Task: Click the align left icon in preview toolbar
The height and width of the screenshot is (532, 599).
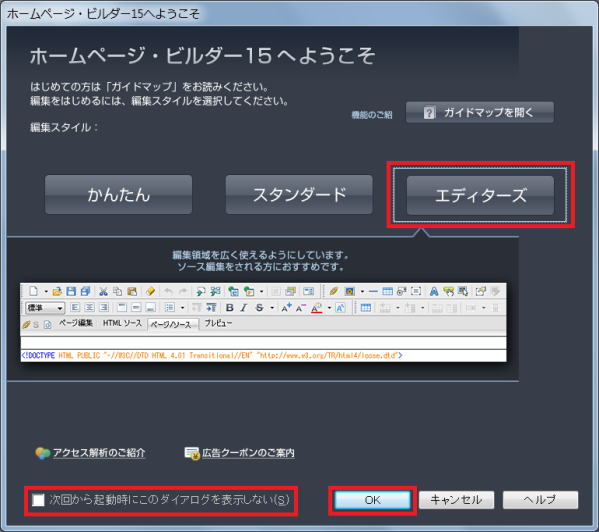Action: pyautogui.click(x=75, y=307)
